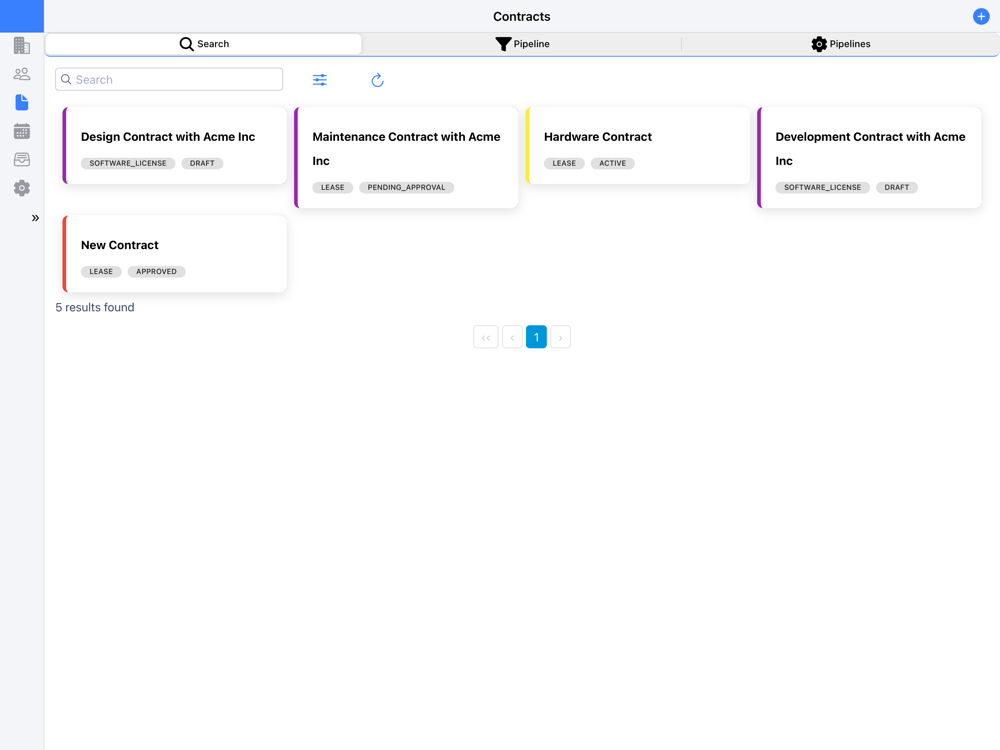Refresh the contracts list
Image resolution: width=1000 pixels, height=750 pixels.
(378, 80)
